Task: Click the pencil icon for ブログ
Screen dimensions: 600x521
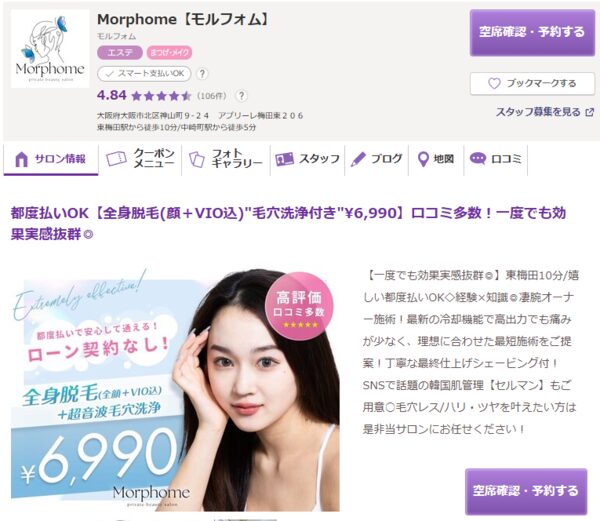Action: (358, 159)
